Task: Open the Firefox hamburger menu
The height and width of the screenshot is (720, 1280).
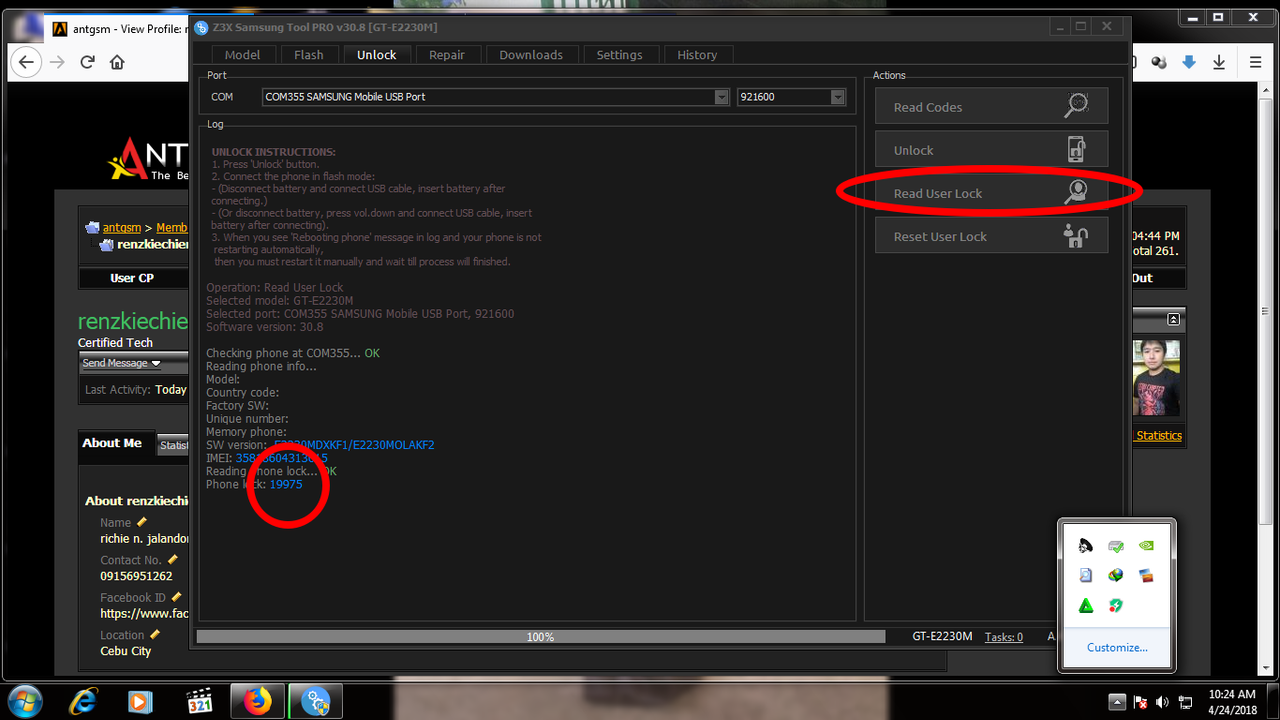Action: [1255, 62]
